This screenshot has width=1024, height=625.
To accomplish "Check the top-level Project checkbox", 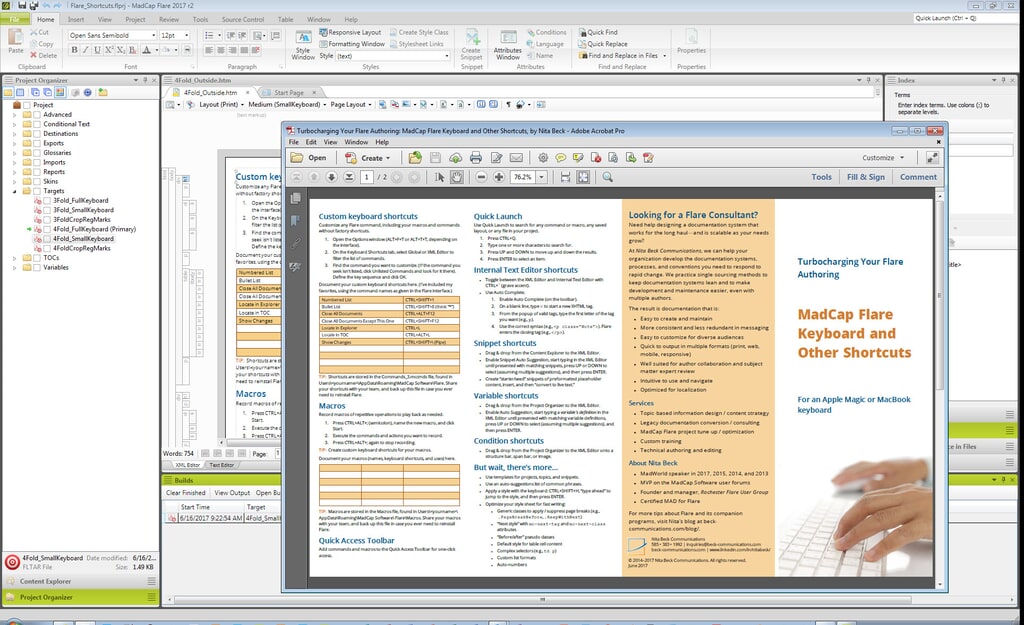I will tap(27, 105).
